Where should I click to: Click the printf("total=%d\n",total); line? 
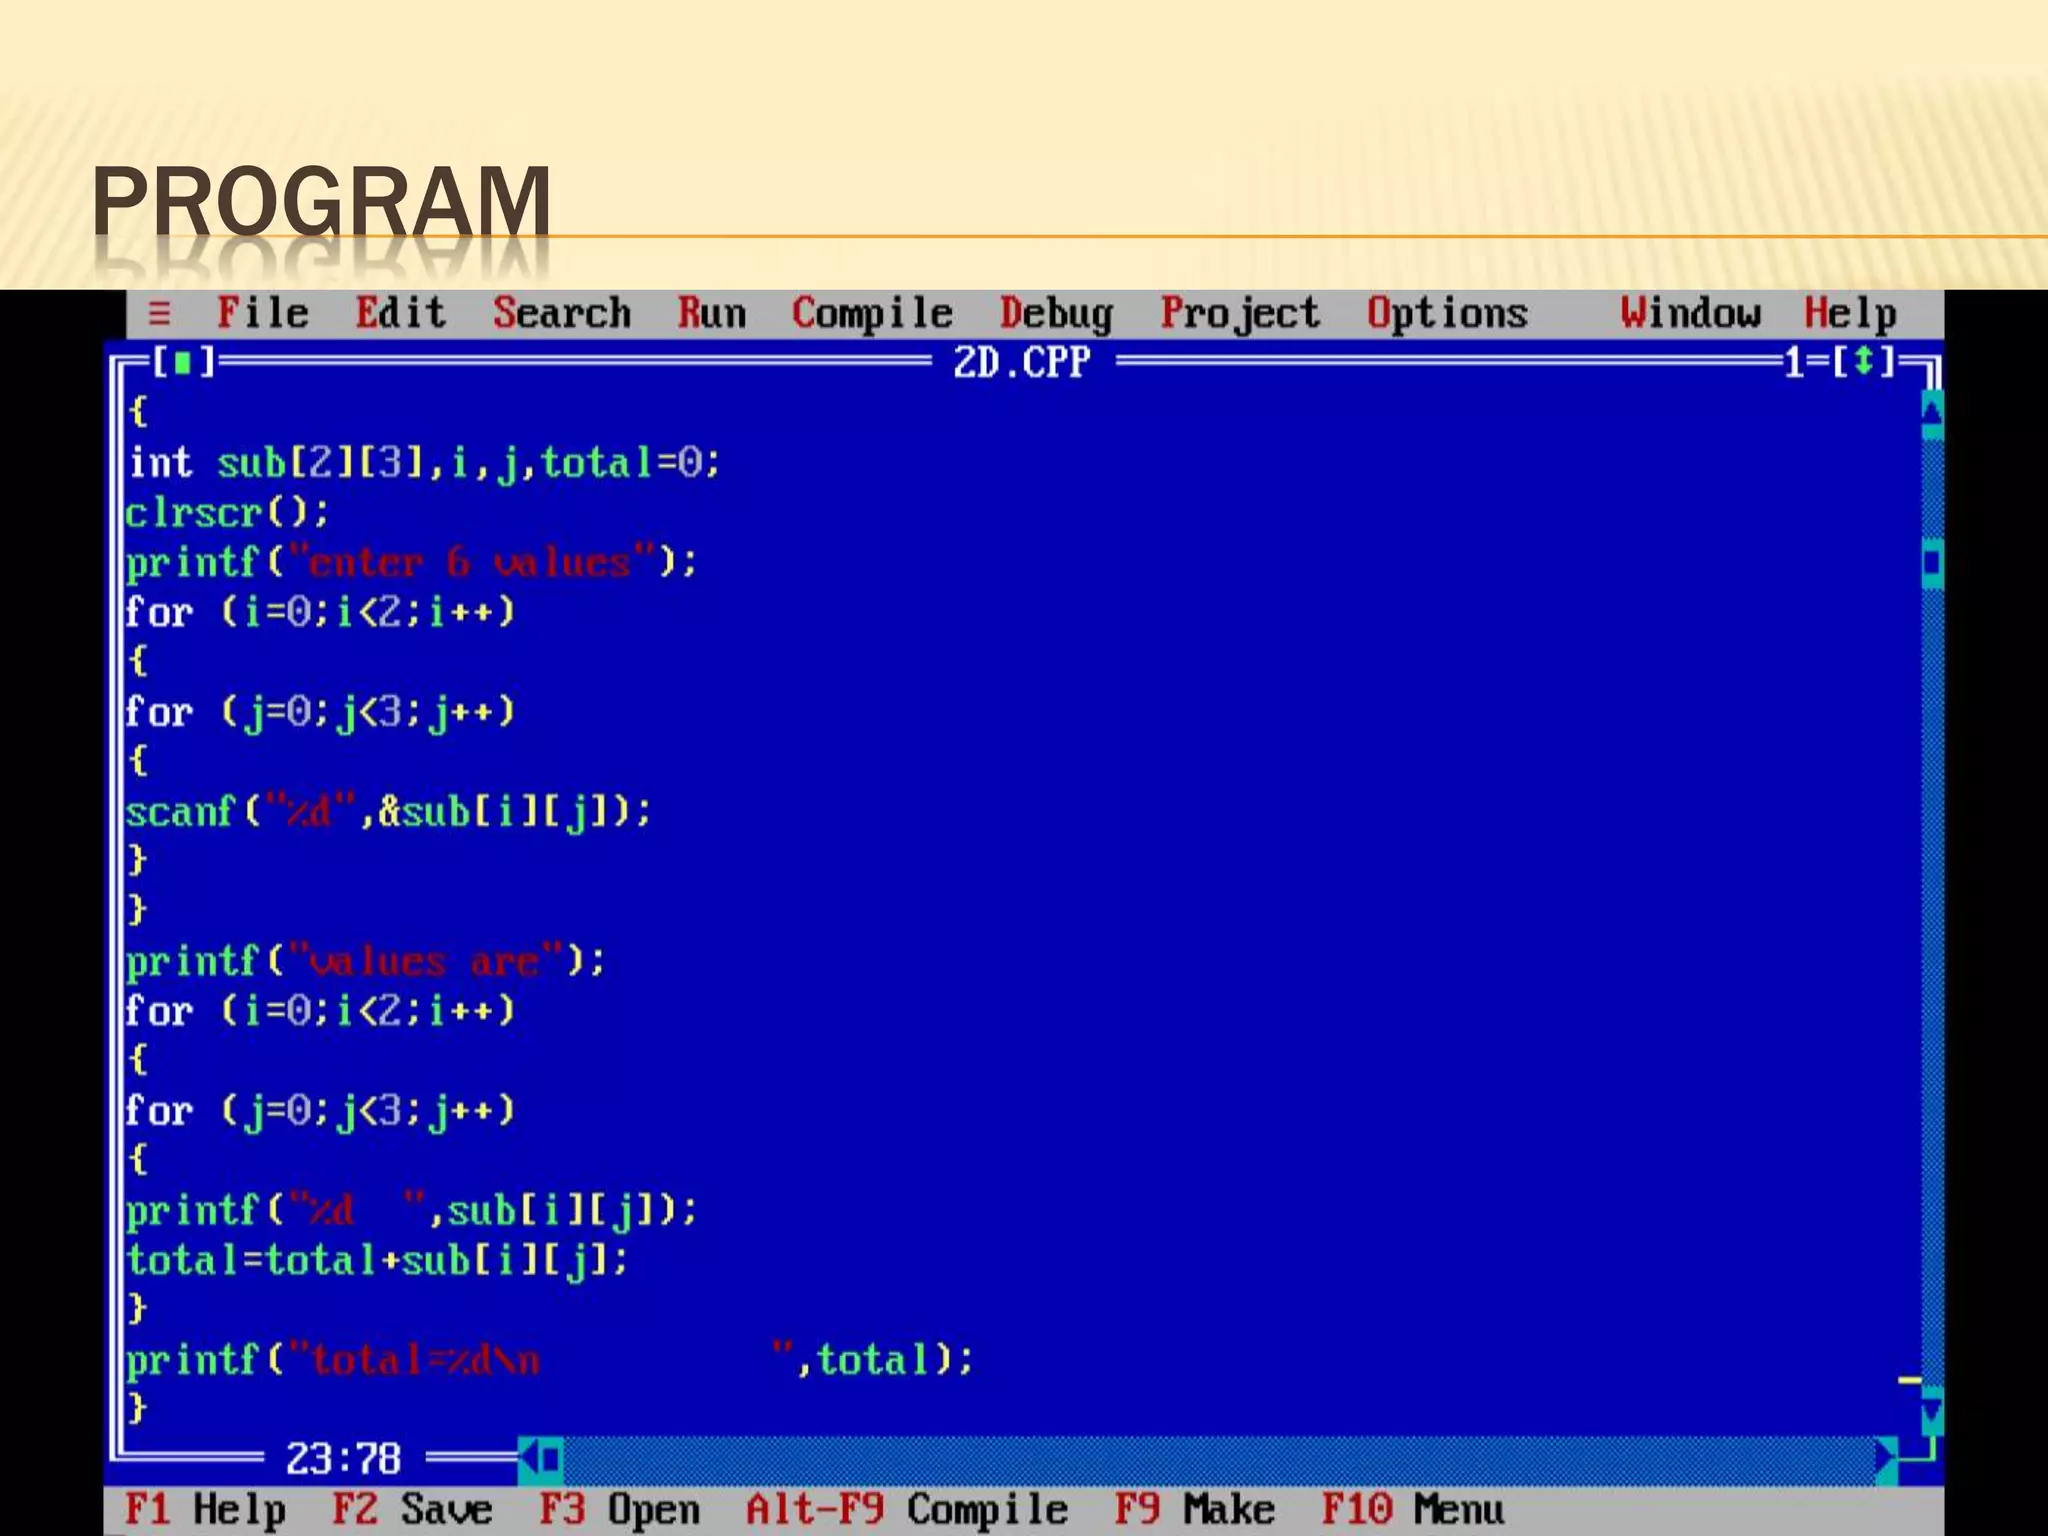pos(550,1361)
